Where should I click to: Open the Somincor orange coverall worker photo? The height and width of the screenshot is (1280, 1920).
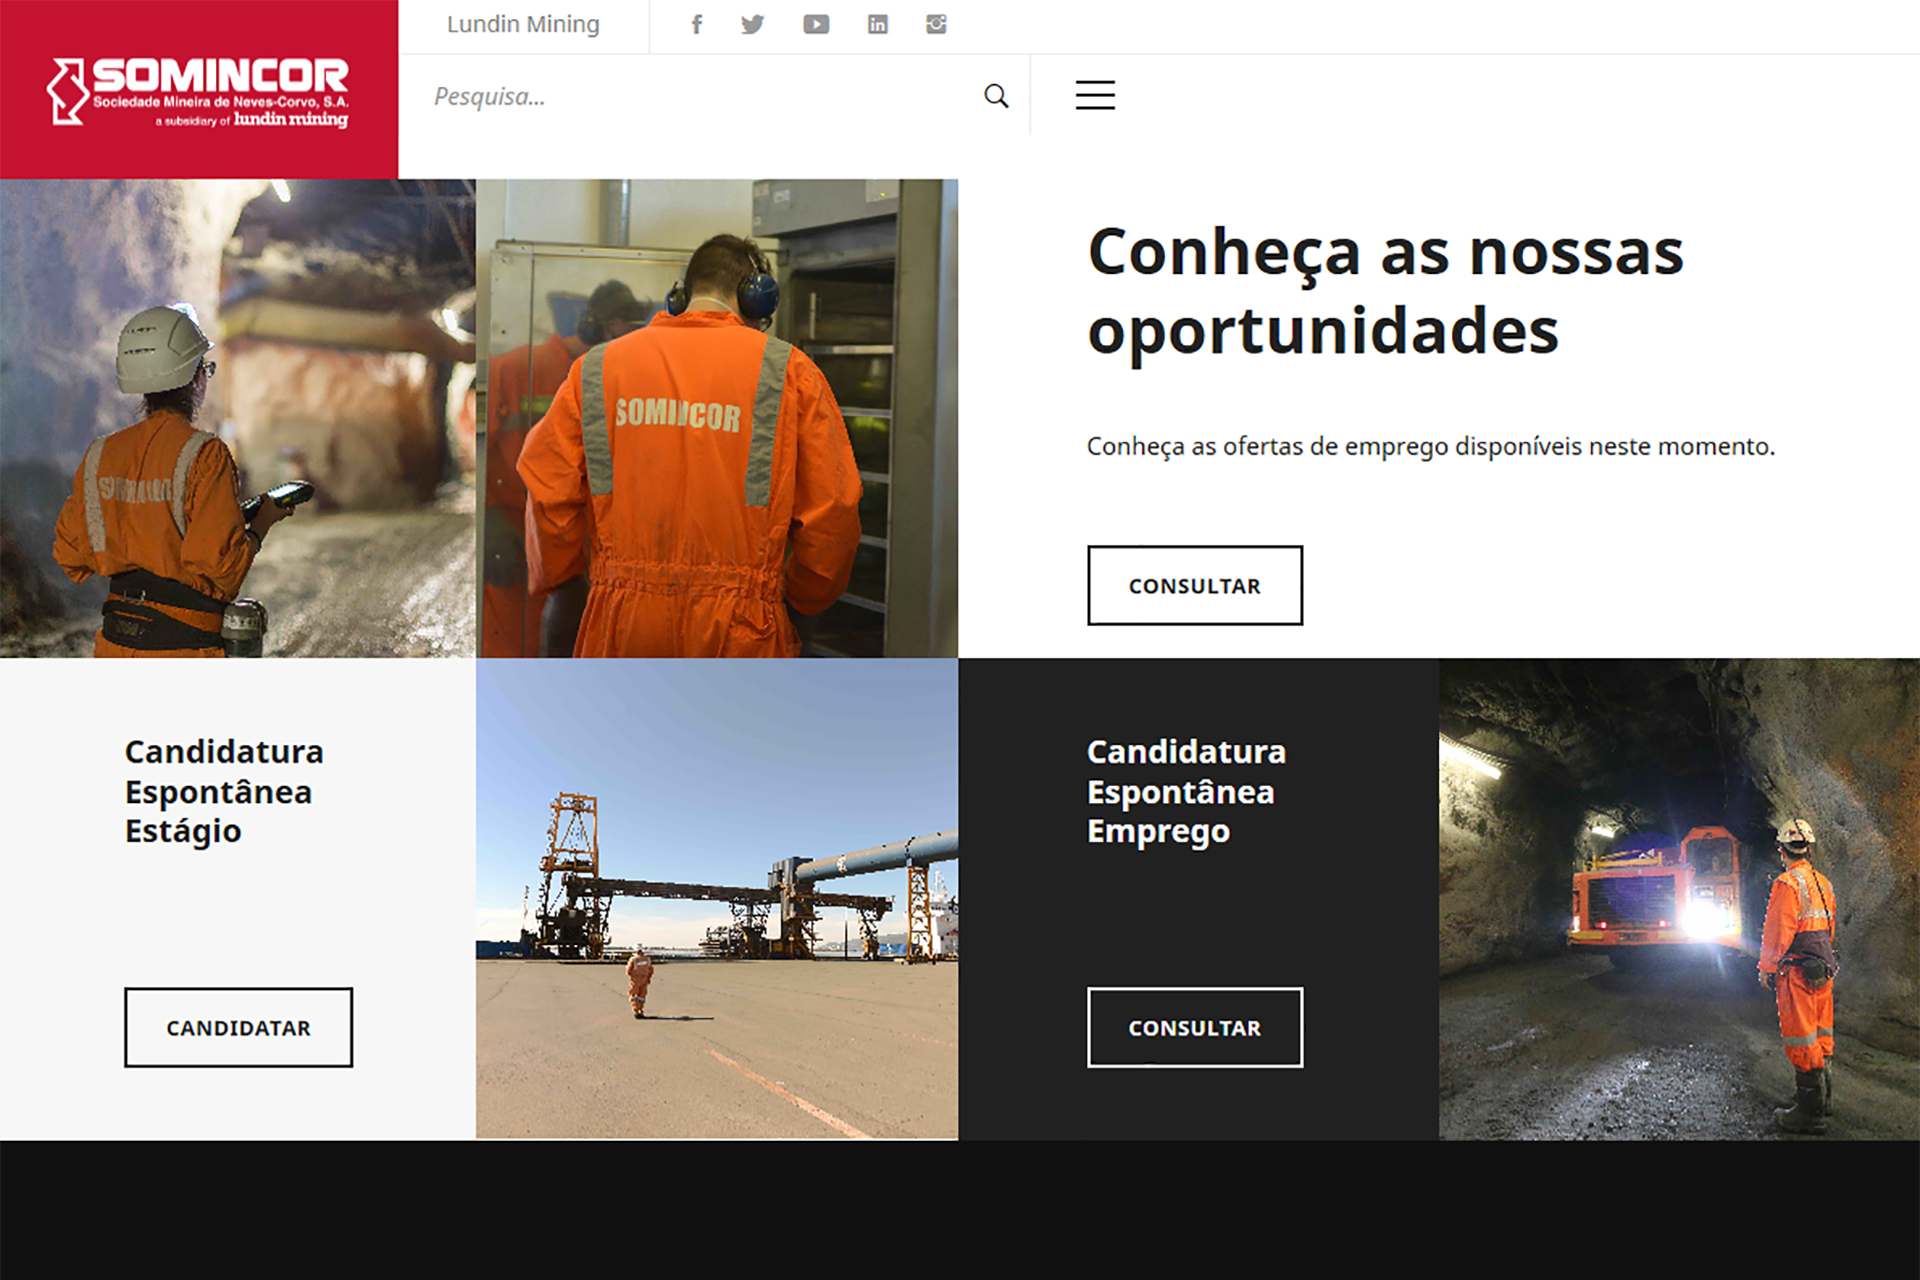(x=717, y=418)
